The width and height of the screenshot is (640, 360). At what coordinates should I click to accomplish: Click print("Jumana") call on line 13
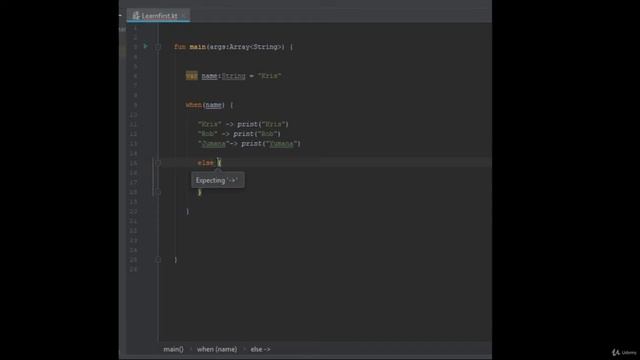click(271, 144)
